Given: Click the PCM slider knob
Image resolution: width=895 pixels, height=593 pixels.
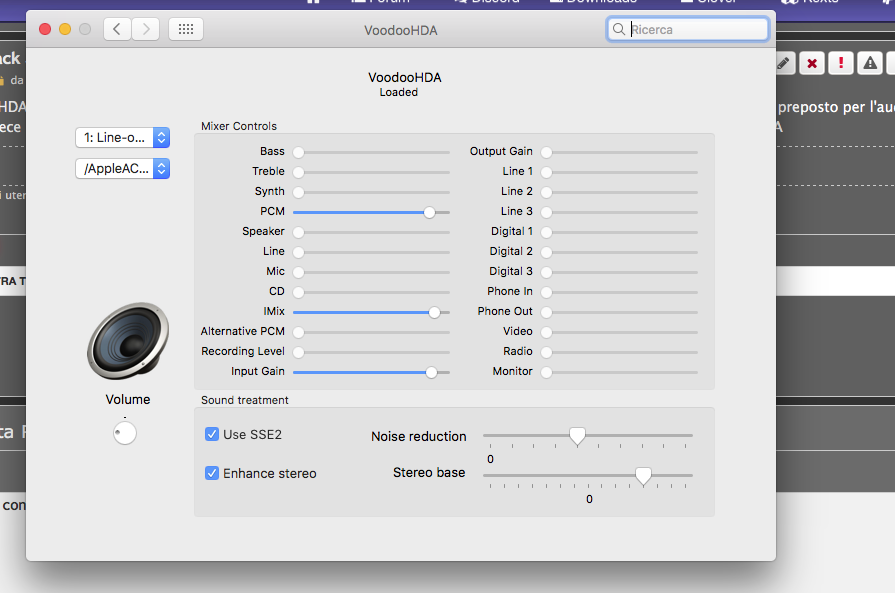Looking at the screenshot, I should click(x=429, y=212).
